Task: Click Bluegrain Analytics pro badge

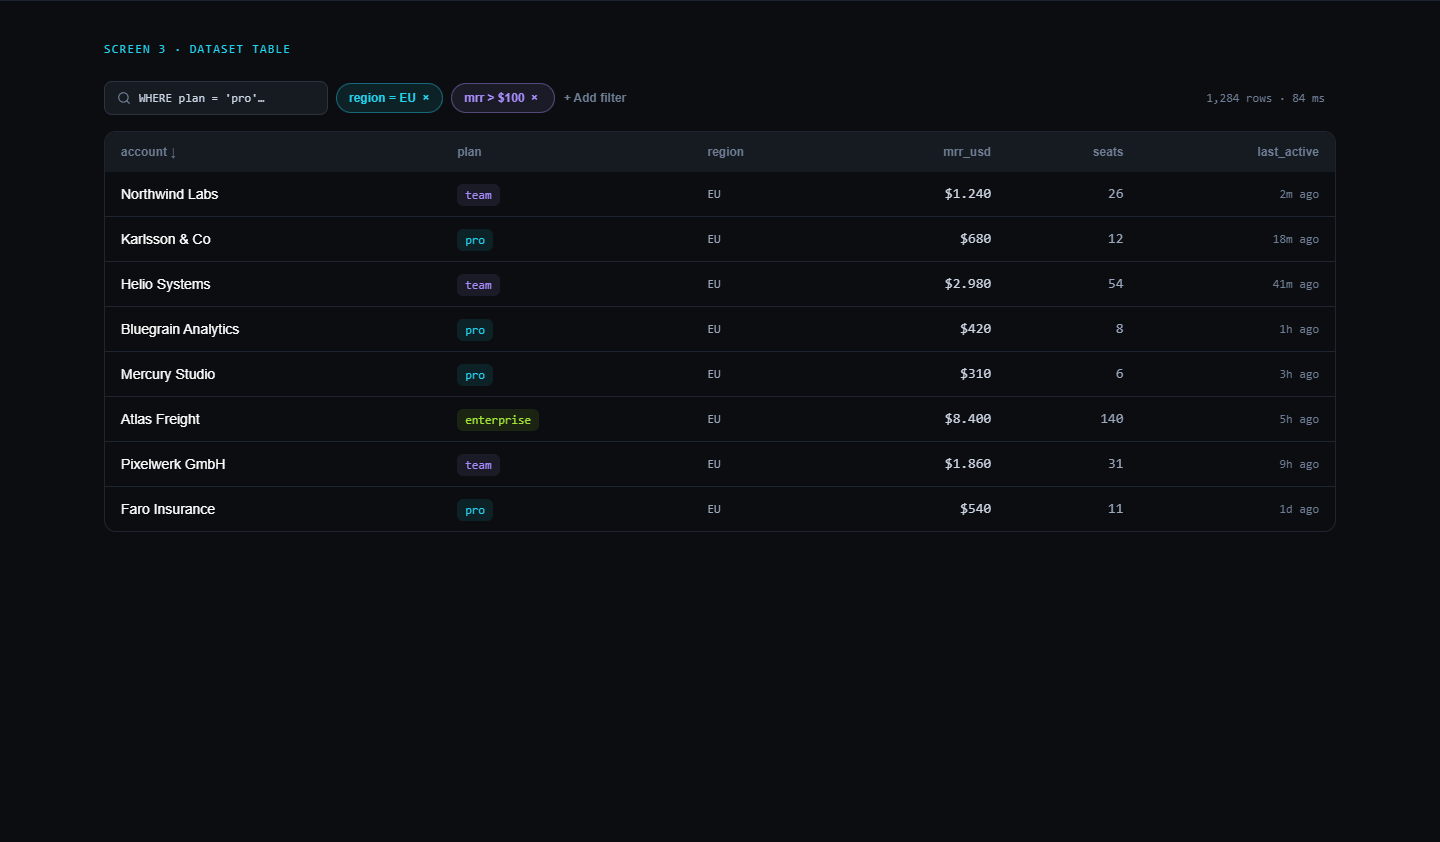Action: click(x=475, y=330)
